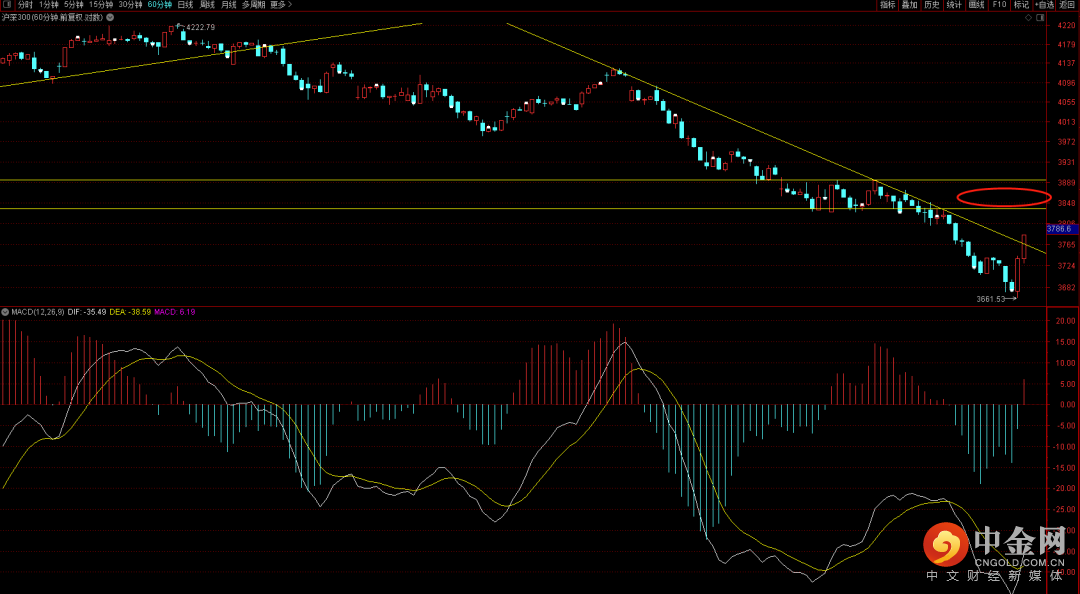1080x594 pixels.
Task: Select the red ellipse annotation on chart
Action: click(x=1003, y=197)
